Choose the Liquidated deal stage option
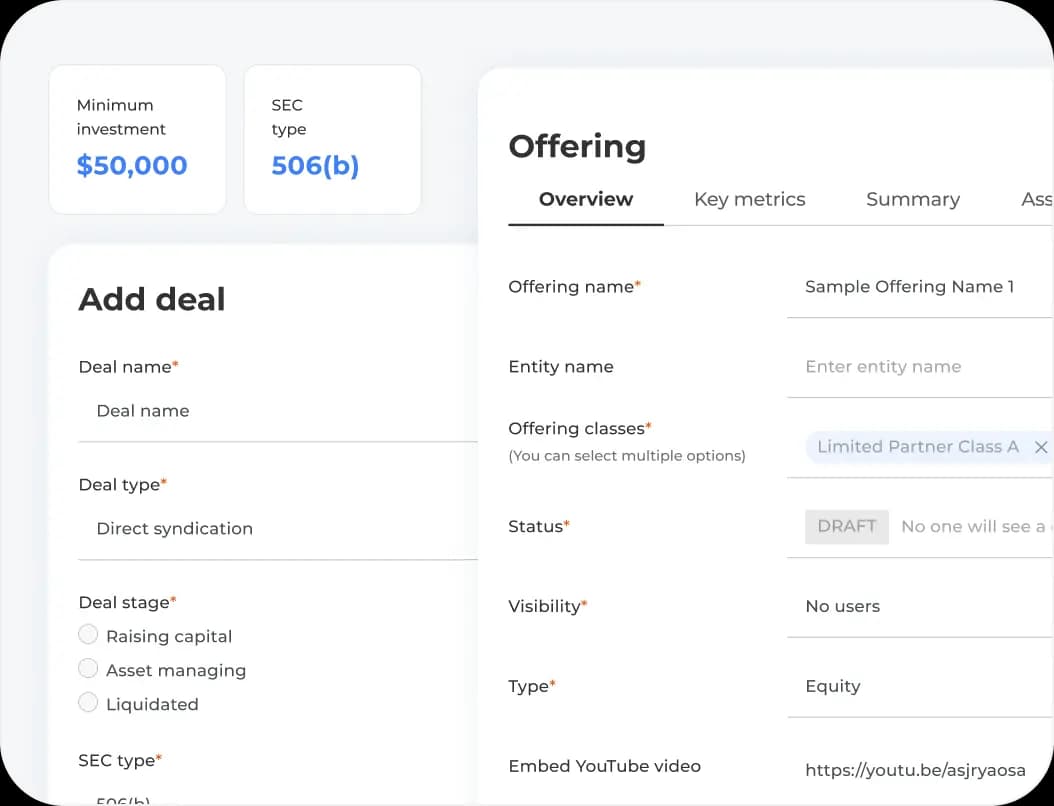The width and height of the screenshot is (1054, 806). tap(88, 703)
